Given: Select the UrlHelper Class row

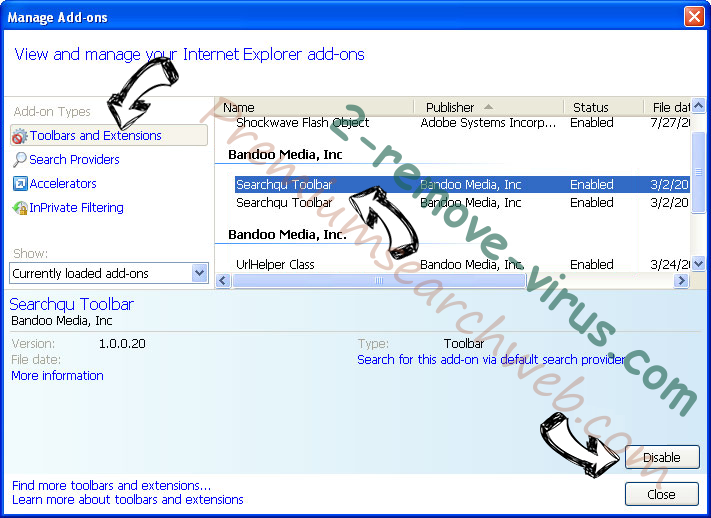Looking at the screenshot, I should pos(462,264).
